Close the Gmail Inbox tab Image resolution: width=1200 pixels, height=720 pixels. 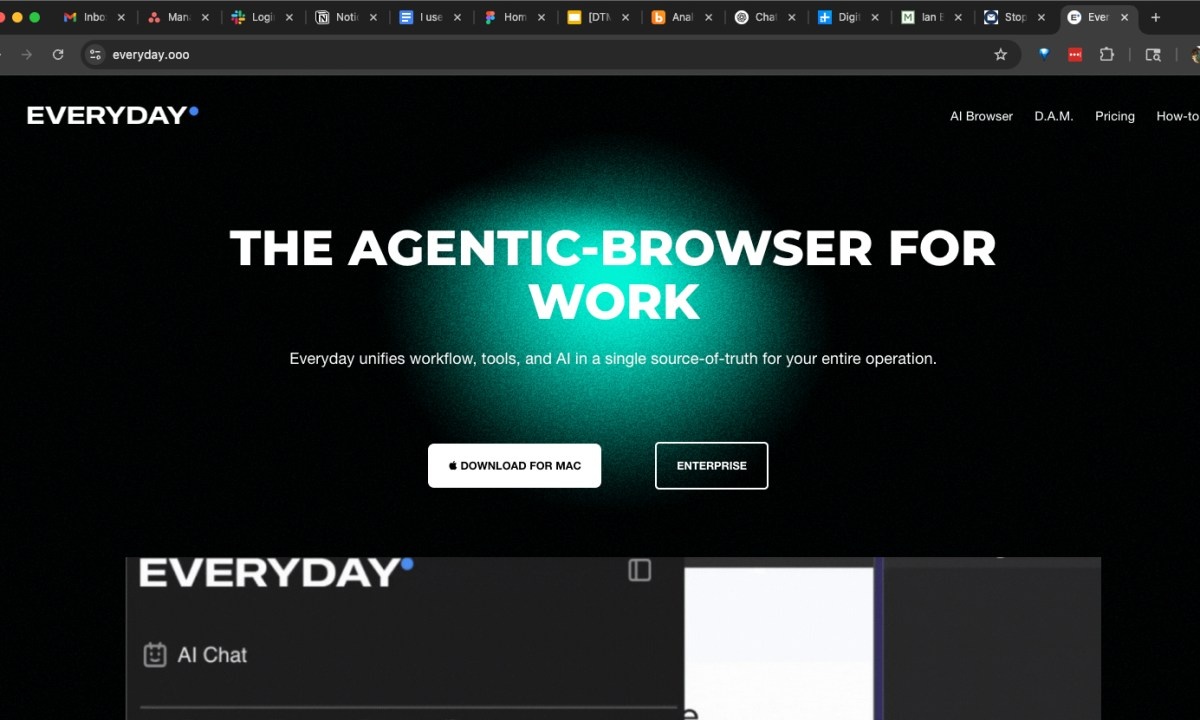tap(122, 17)
